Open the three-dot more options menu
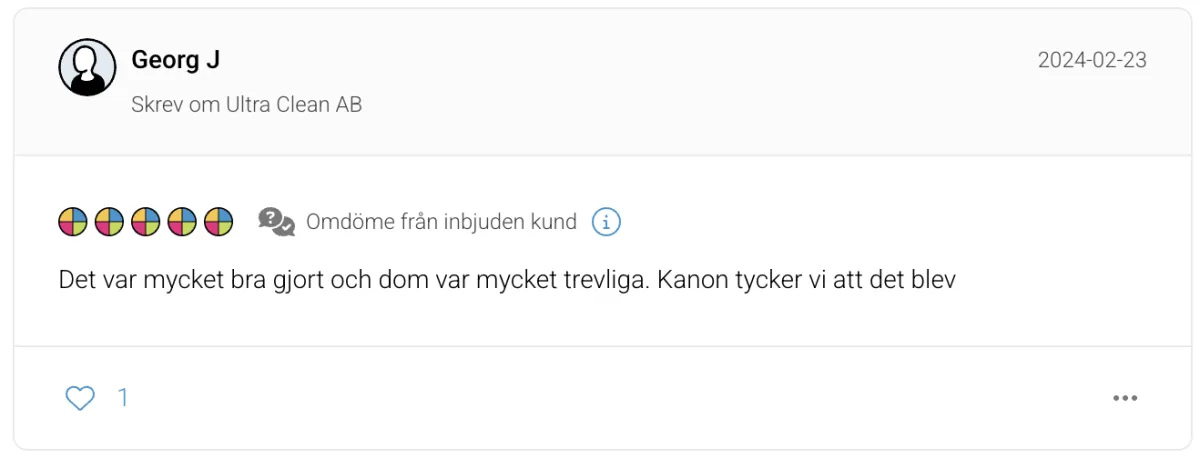This screenshot has height=458, width=1200. pos(1125,398)
